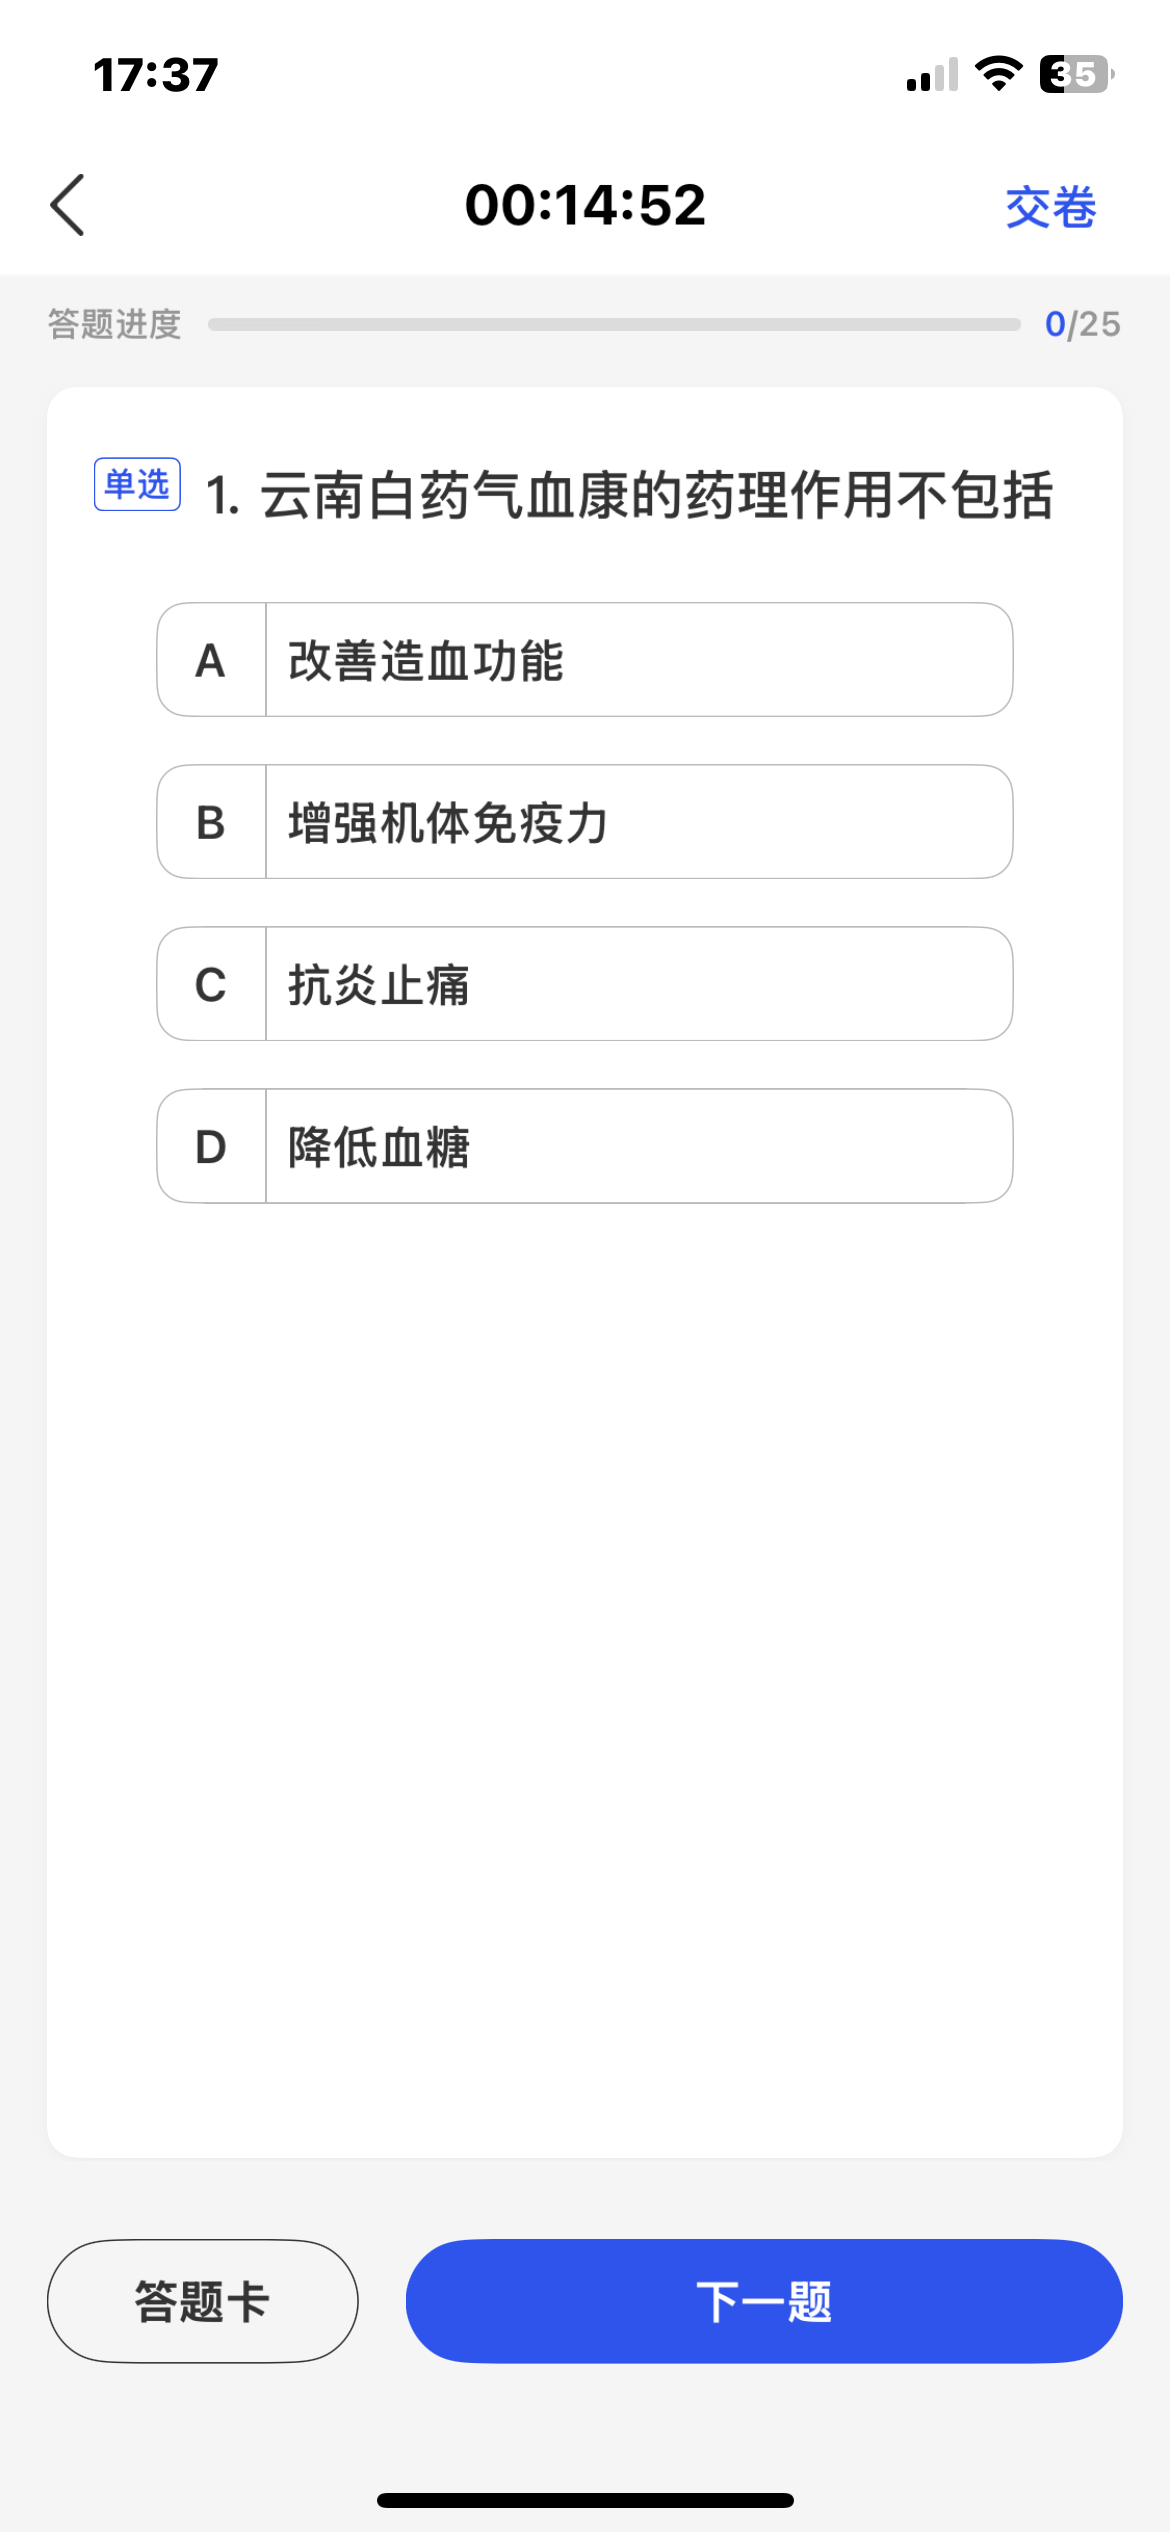The width and height of the screenshot is (1170, 2532).
Task: Open the 答题卡 answer sheet
Action: coord(203,2301)
